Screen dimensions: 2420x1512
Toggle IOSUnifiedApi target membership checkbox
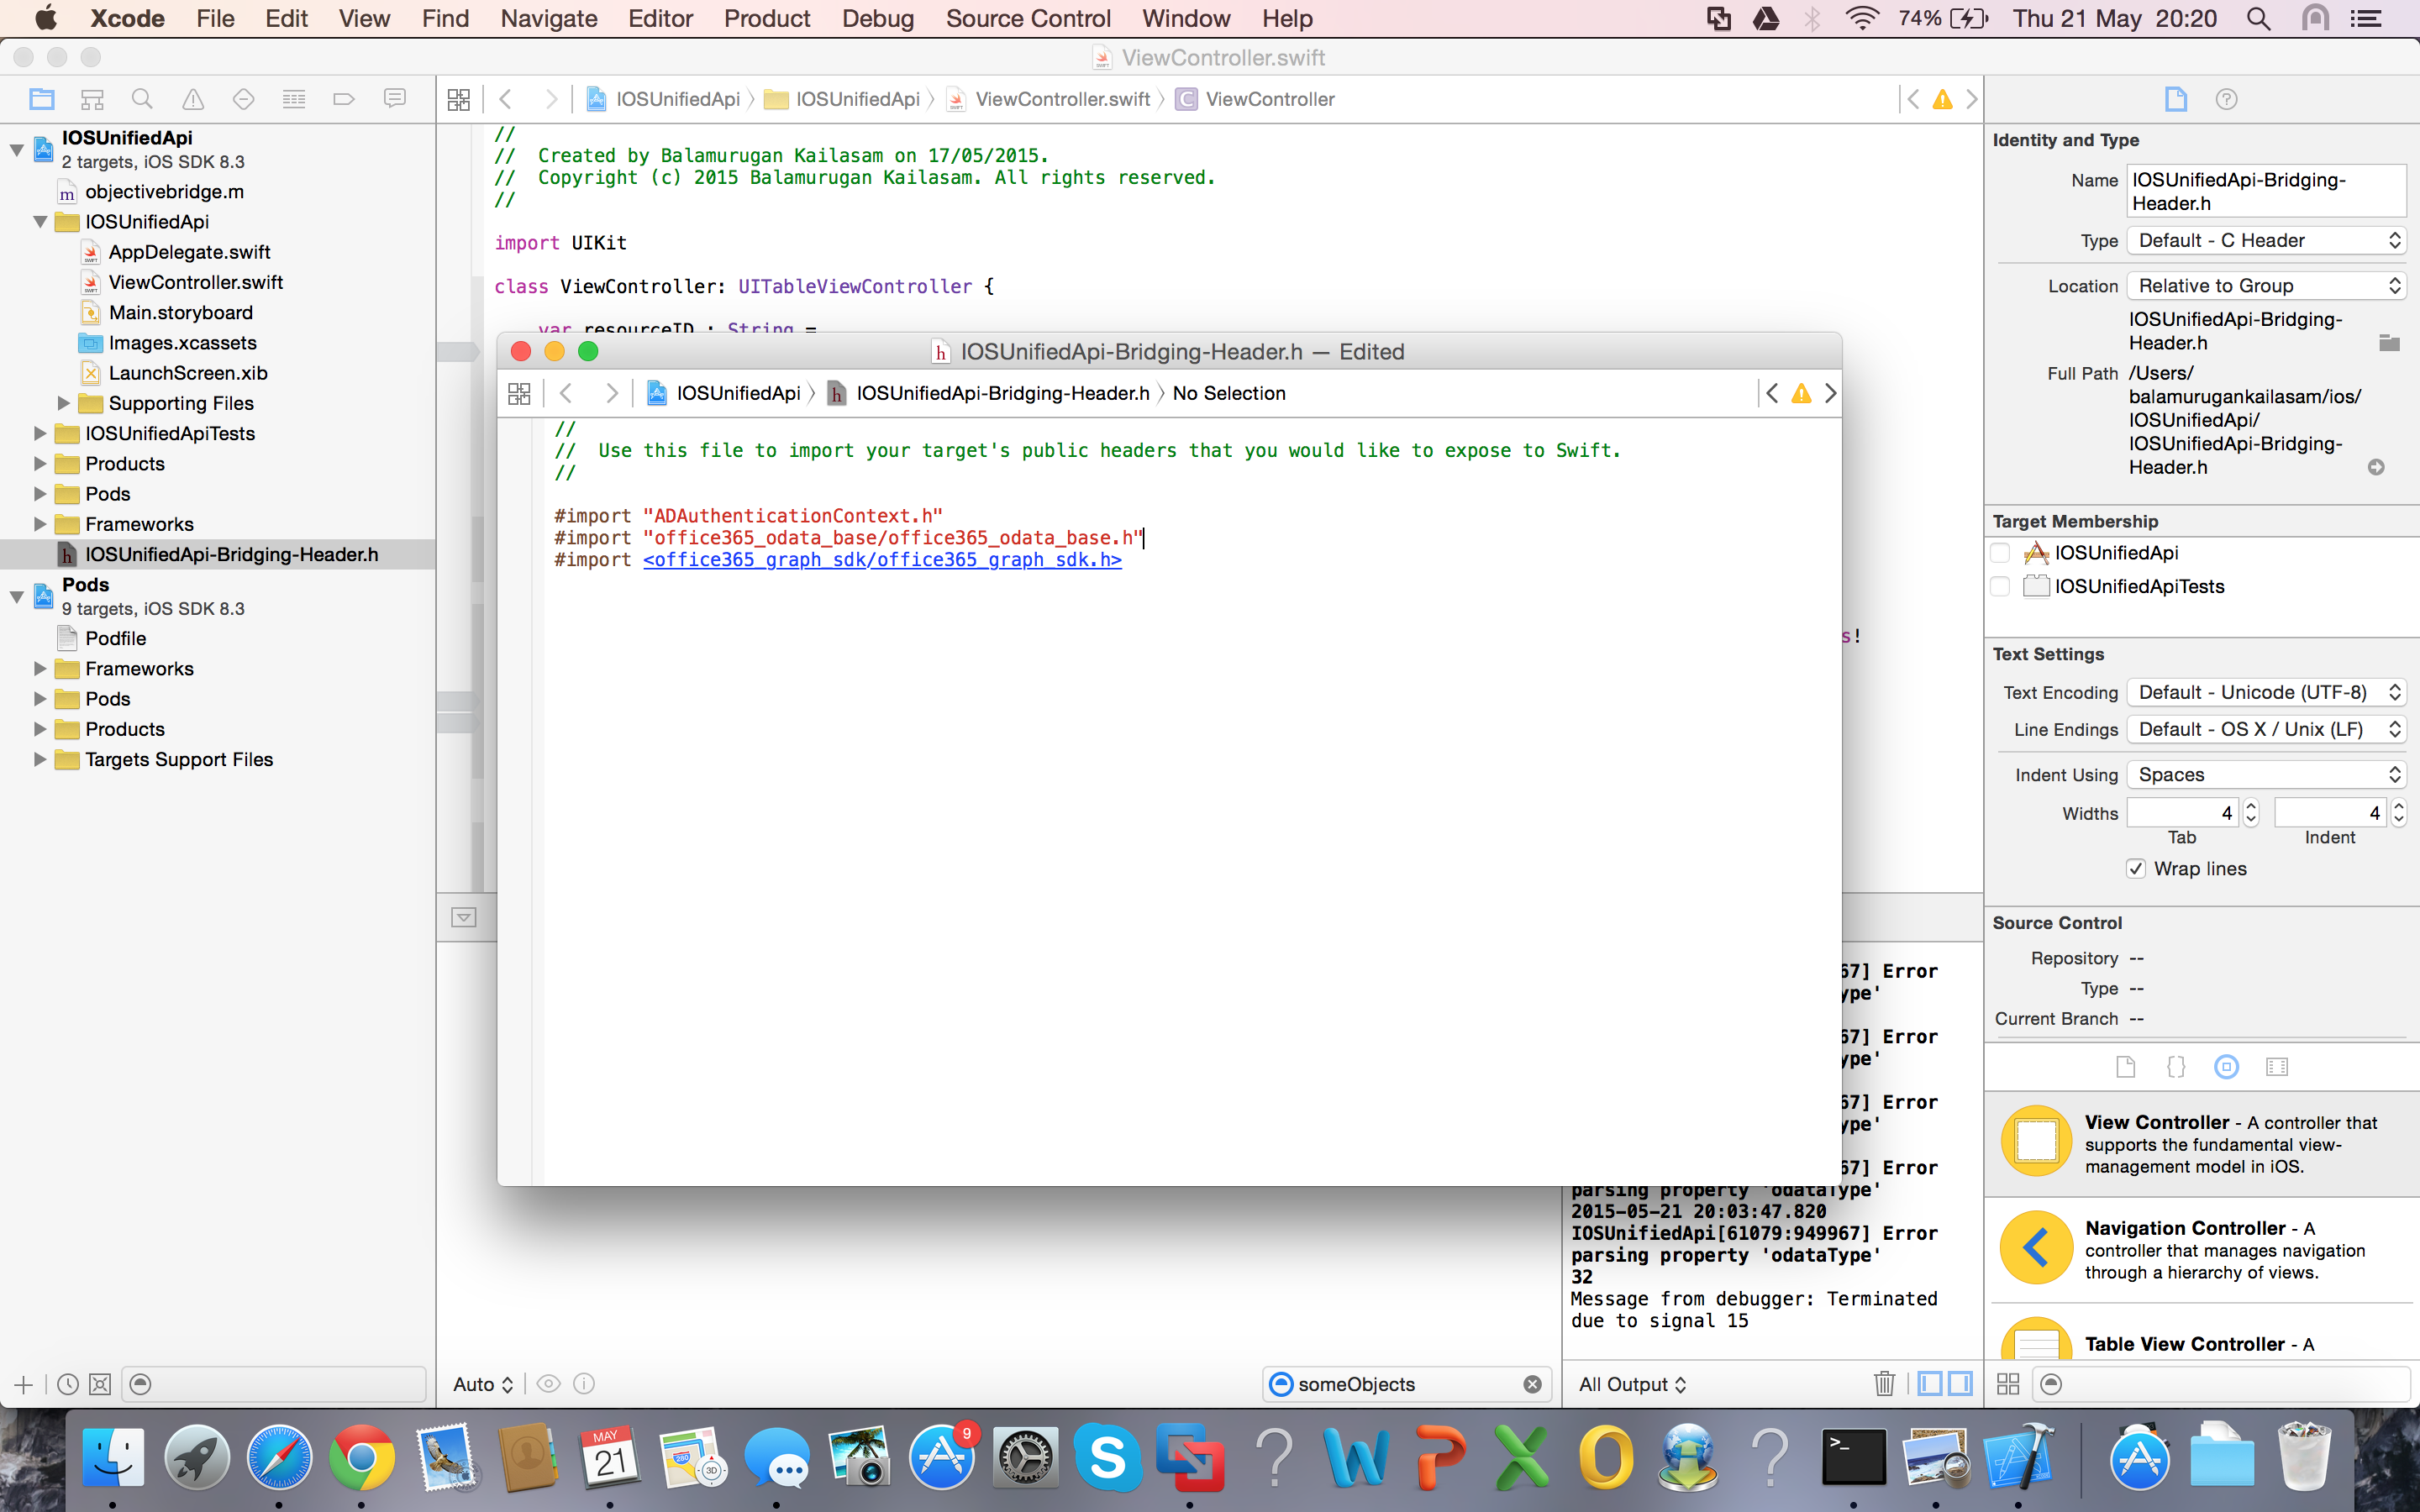[x=2000, y=553]
